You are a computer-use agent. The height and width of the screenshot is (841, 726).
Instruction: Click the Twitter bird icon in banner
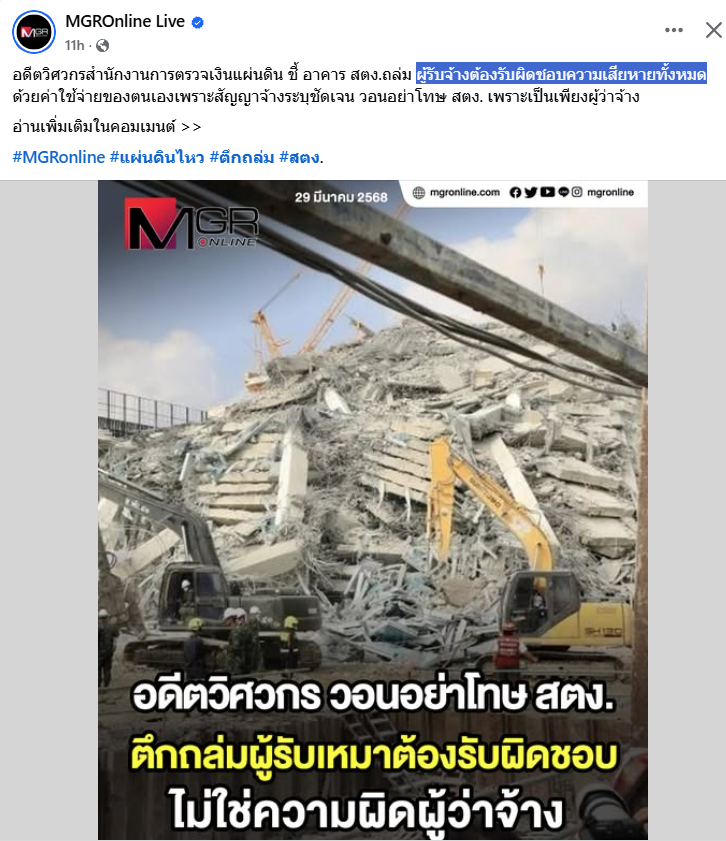531,192
